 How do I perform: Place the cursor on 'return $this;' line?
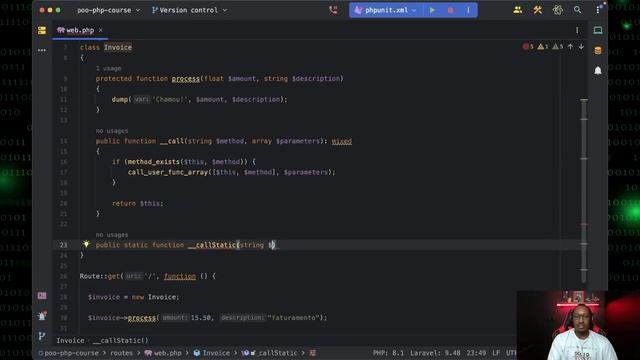138,203
